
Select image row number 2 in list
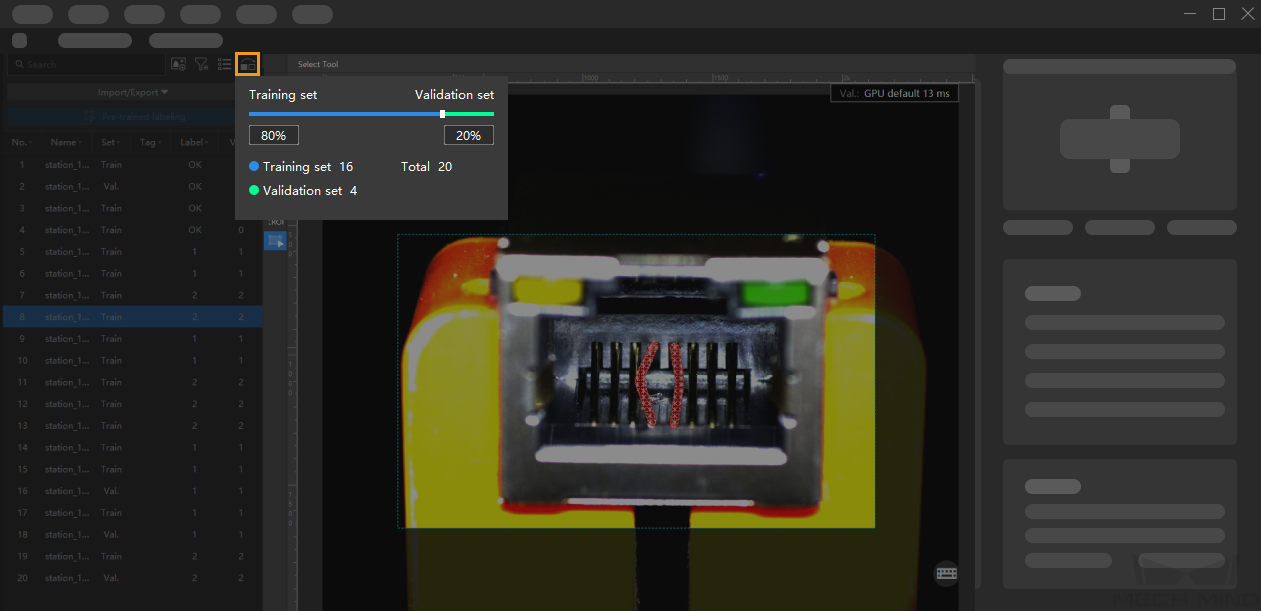130,186
